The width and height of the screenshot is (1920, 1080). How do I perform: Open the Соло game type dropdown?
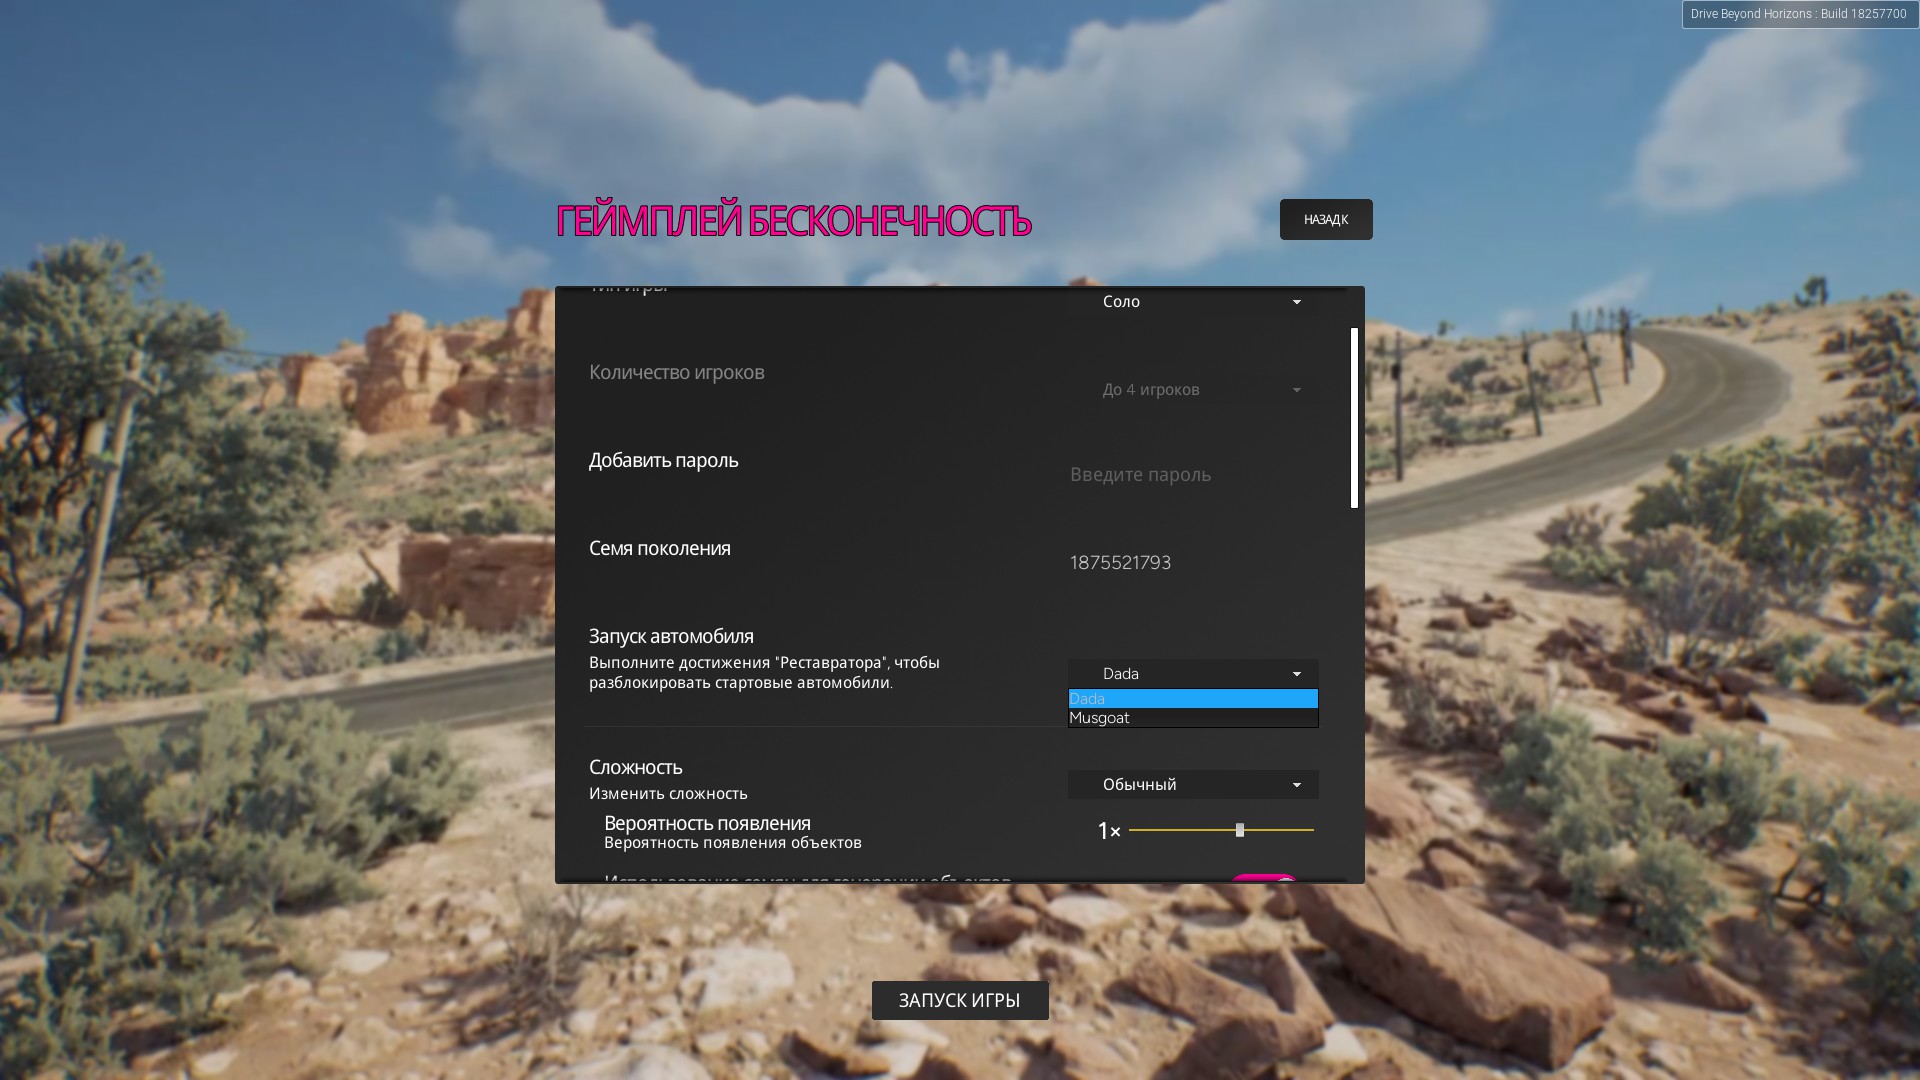coord(1190,301)
